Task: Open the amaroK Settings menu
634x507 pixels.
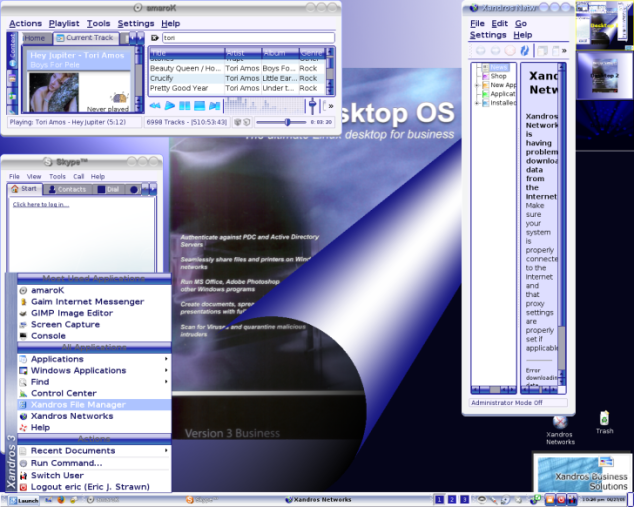Action: tap(135, 23)
